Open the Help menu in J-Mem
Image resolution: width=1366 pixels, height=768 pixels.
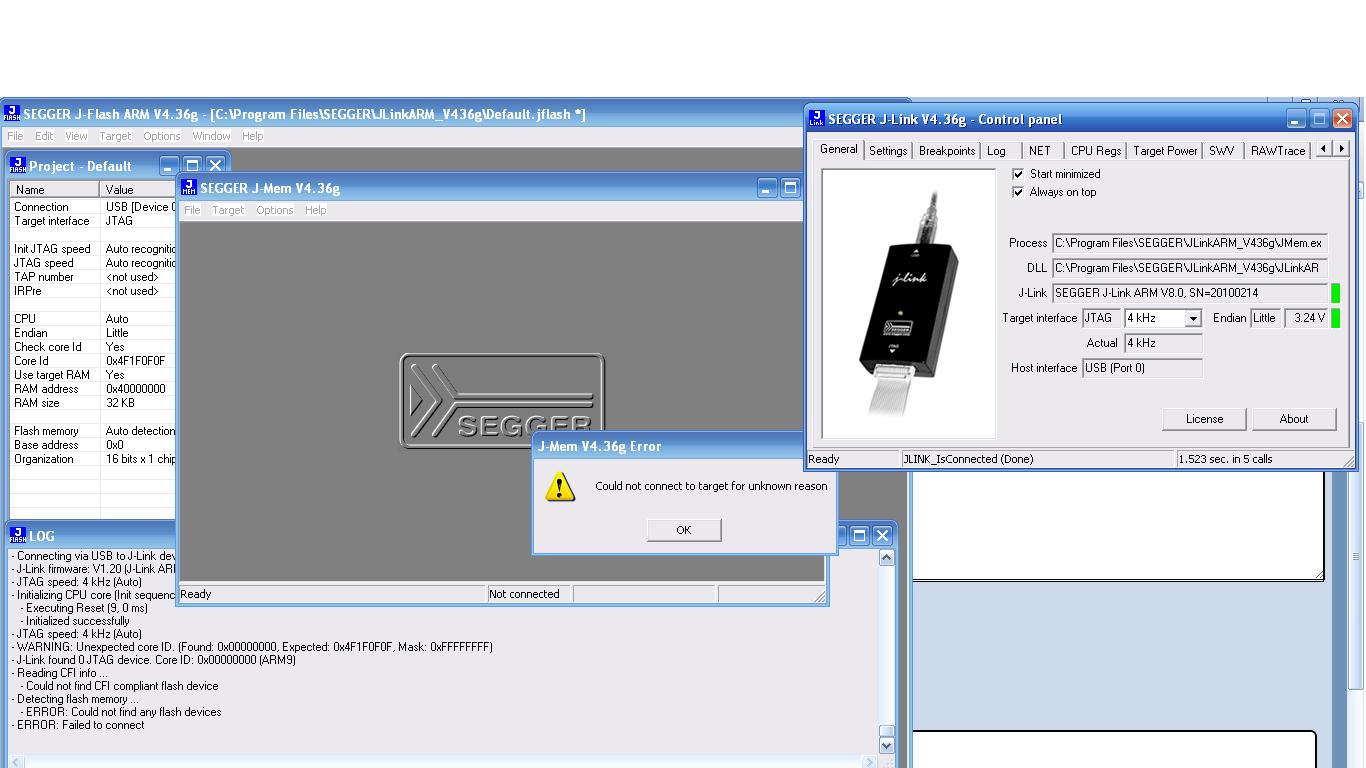tap(315, 210)
